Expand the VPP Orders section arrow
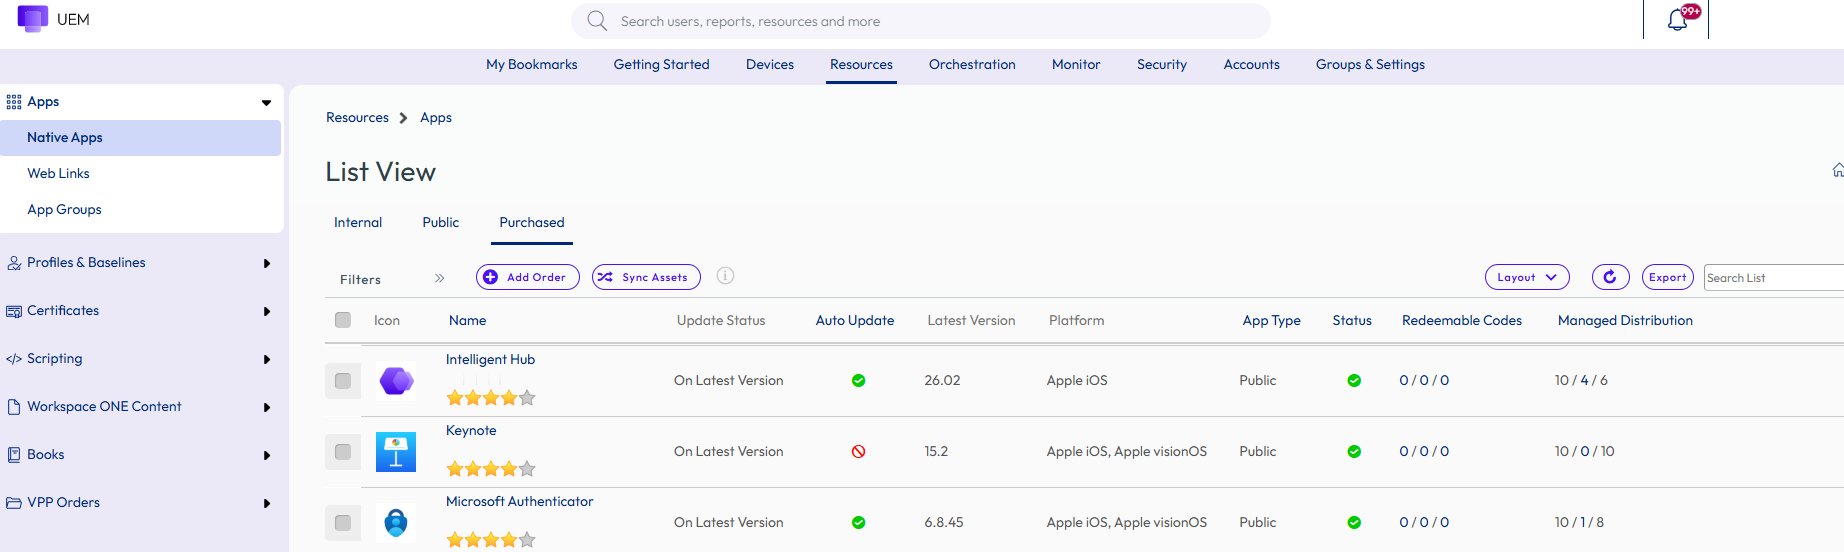Image resolution: width=1844 pixels, height=552 pixels. [267, 504]
